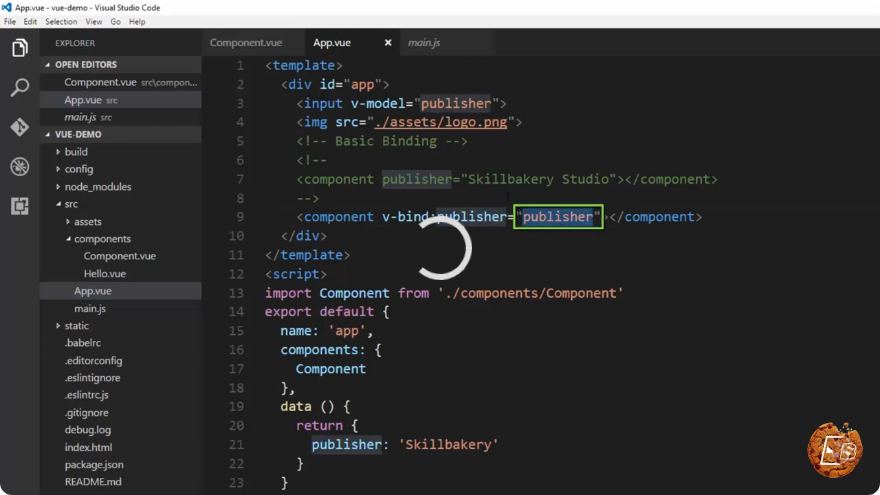Screen dimensions: 880x495
Task: Click the VS Code logo in title bar
Action: coord(6,7)
